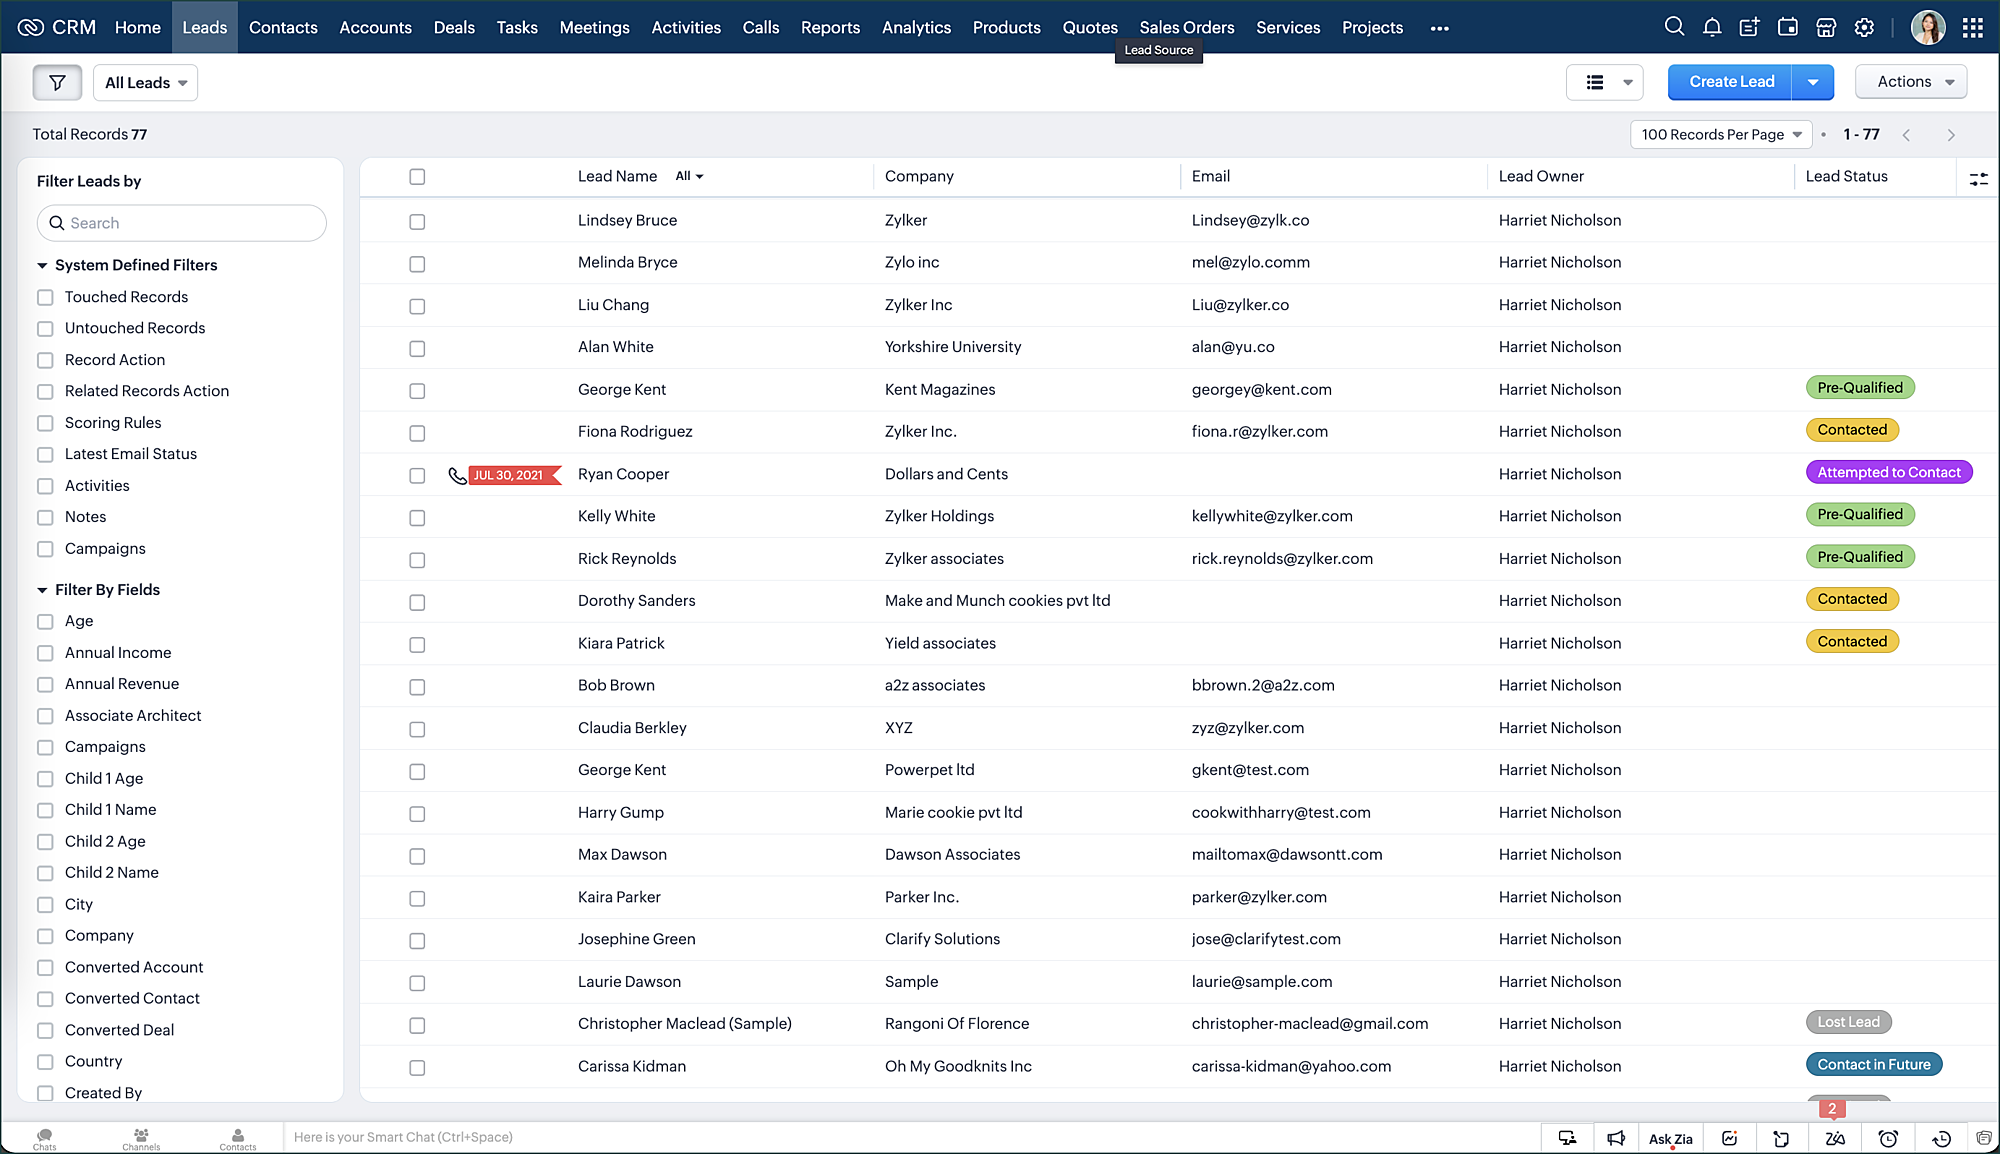Click the quick create record icon
This screenshot has width=2000, height=1154.
point(1750,27)
